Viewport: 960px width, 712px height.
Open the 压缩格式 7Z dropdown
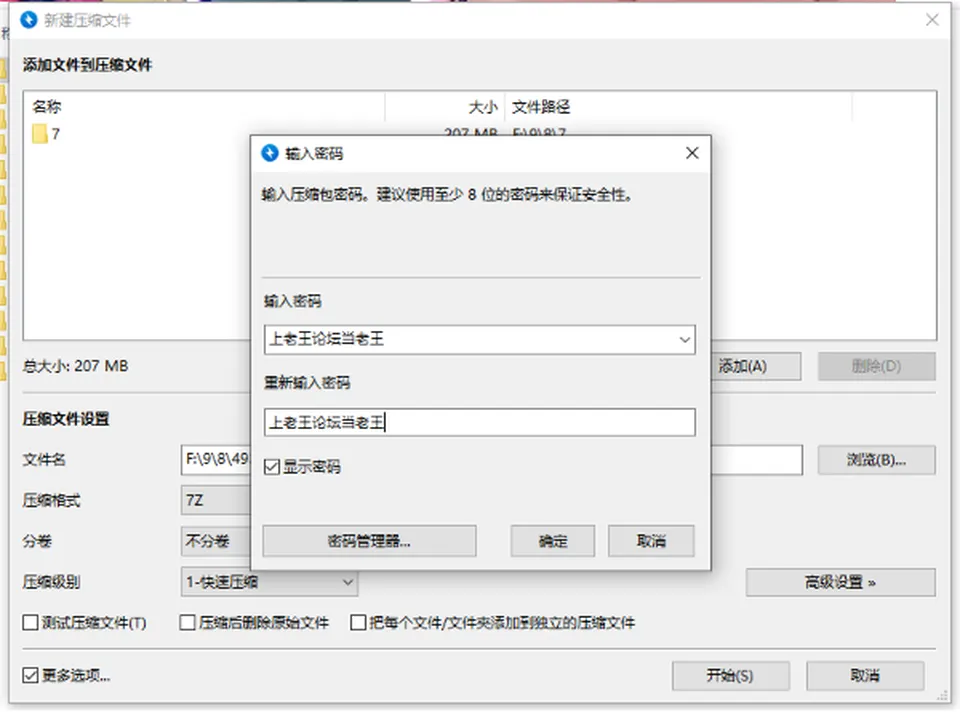pyautogui.click(x=216, y=501)
